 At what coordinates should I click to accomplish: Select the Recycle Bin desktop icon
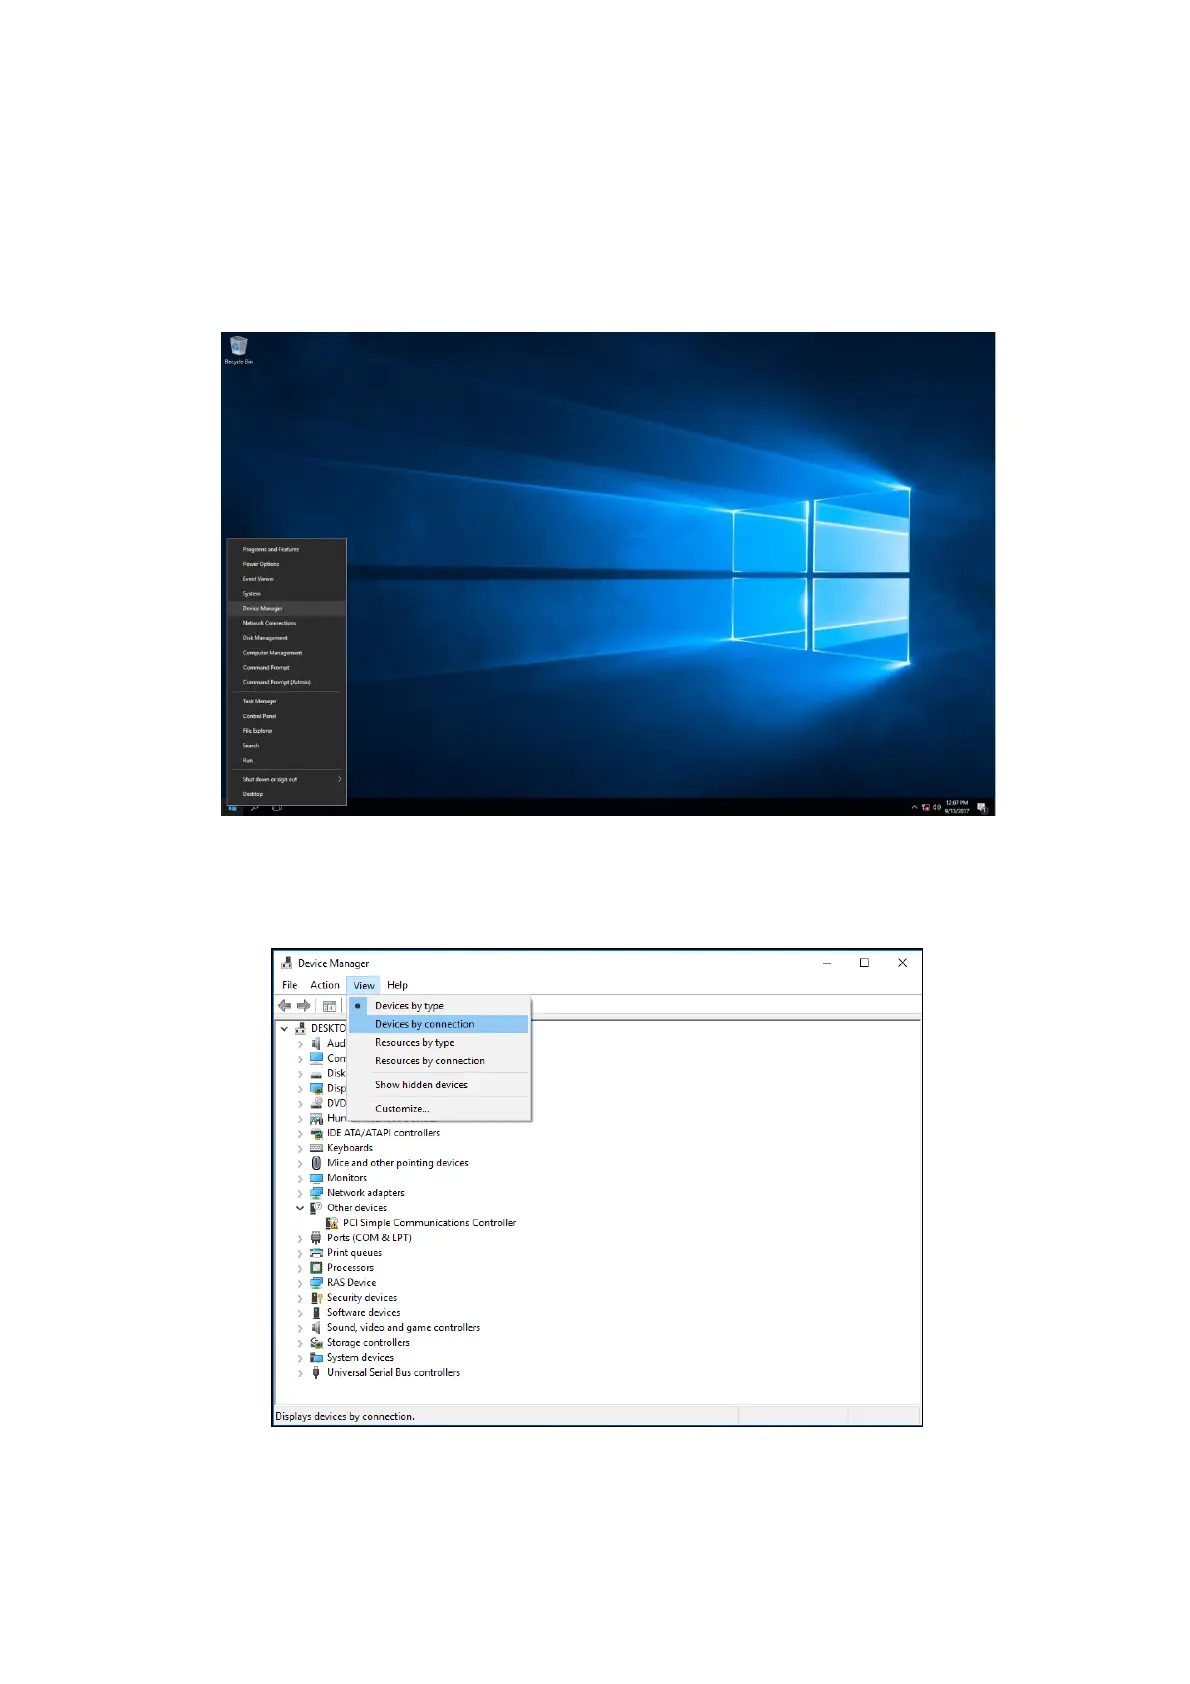point(238,350)
